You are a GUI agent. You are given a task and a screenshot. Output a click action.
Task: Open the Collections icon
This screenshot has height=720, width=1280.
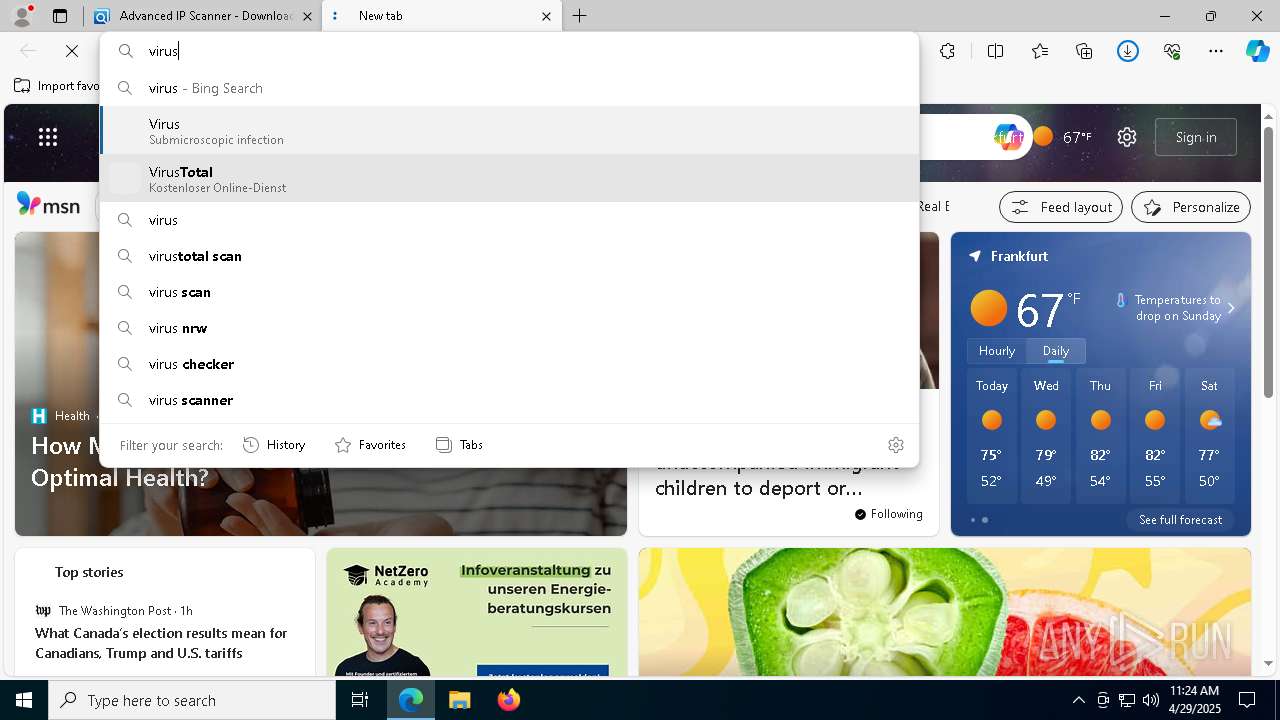[x=1084, y=51]
